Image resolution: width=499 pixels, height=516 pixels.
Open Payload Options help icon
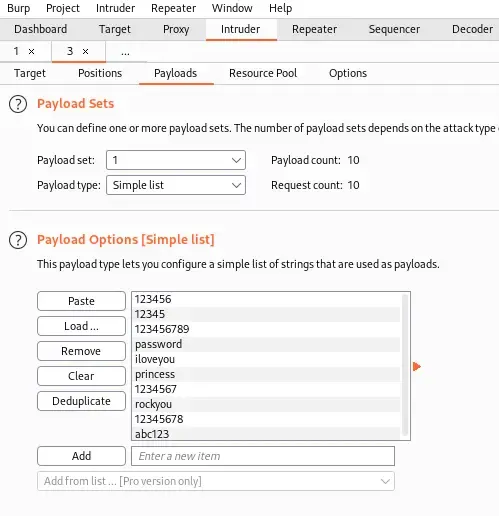pyautogui.click(x=18, y=240)
